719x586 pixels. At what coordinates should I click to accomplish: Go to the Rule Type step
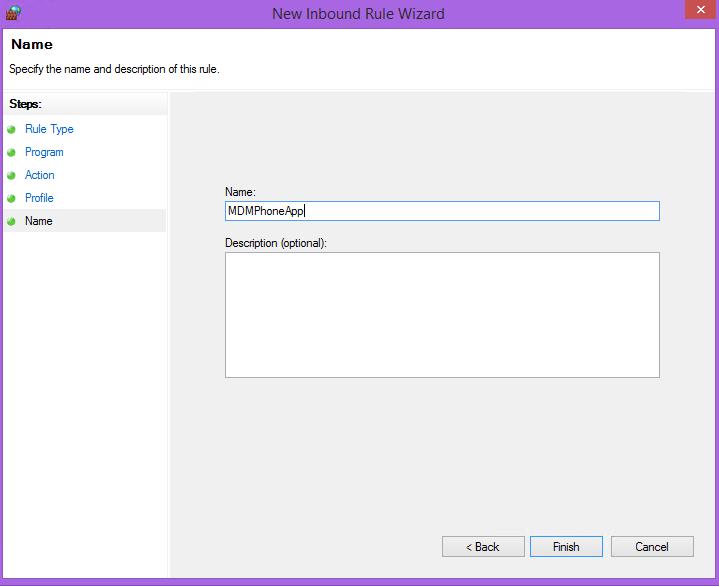click(49, 129)
